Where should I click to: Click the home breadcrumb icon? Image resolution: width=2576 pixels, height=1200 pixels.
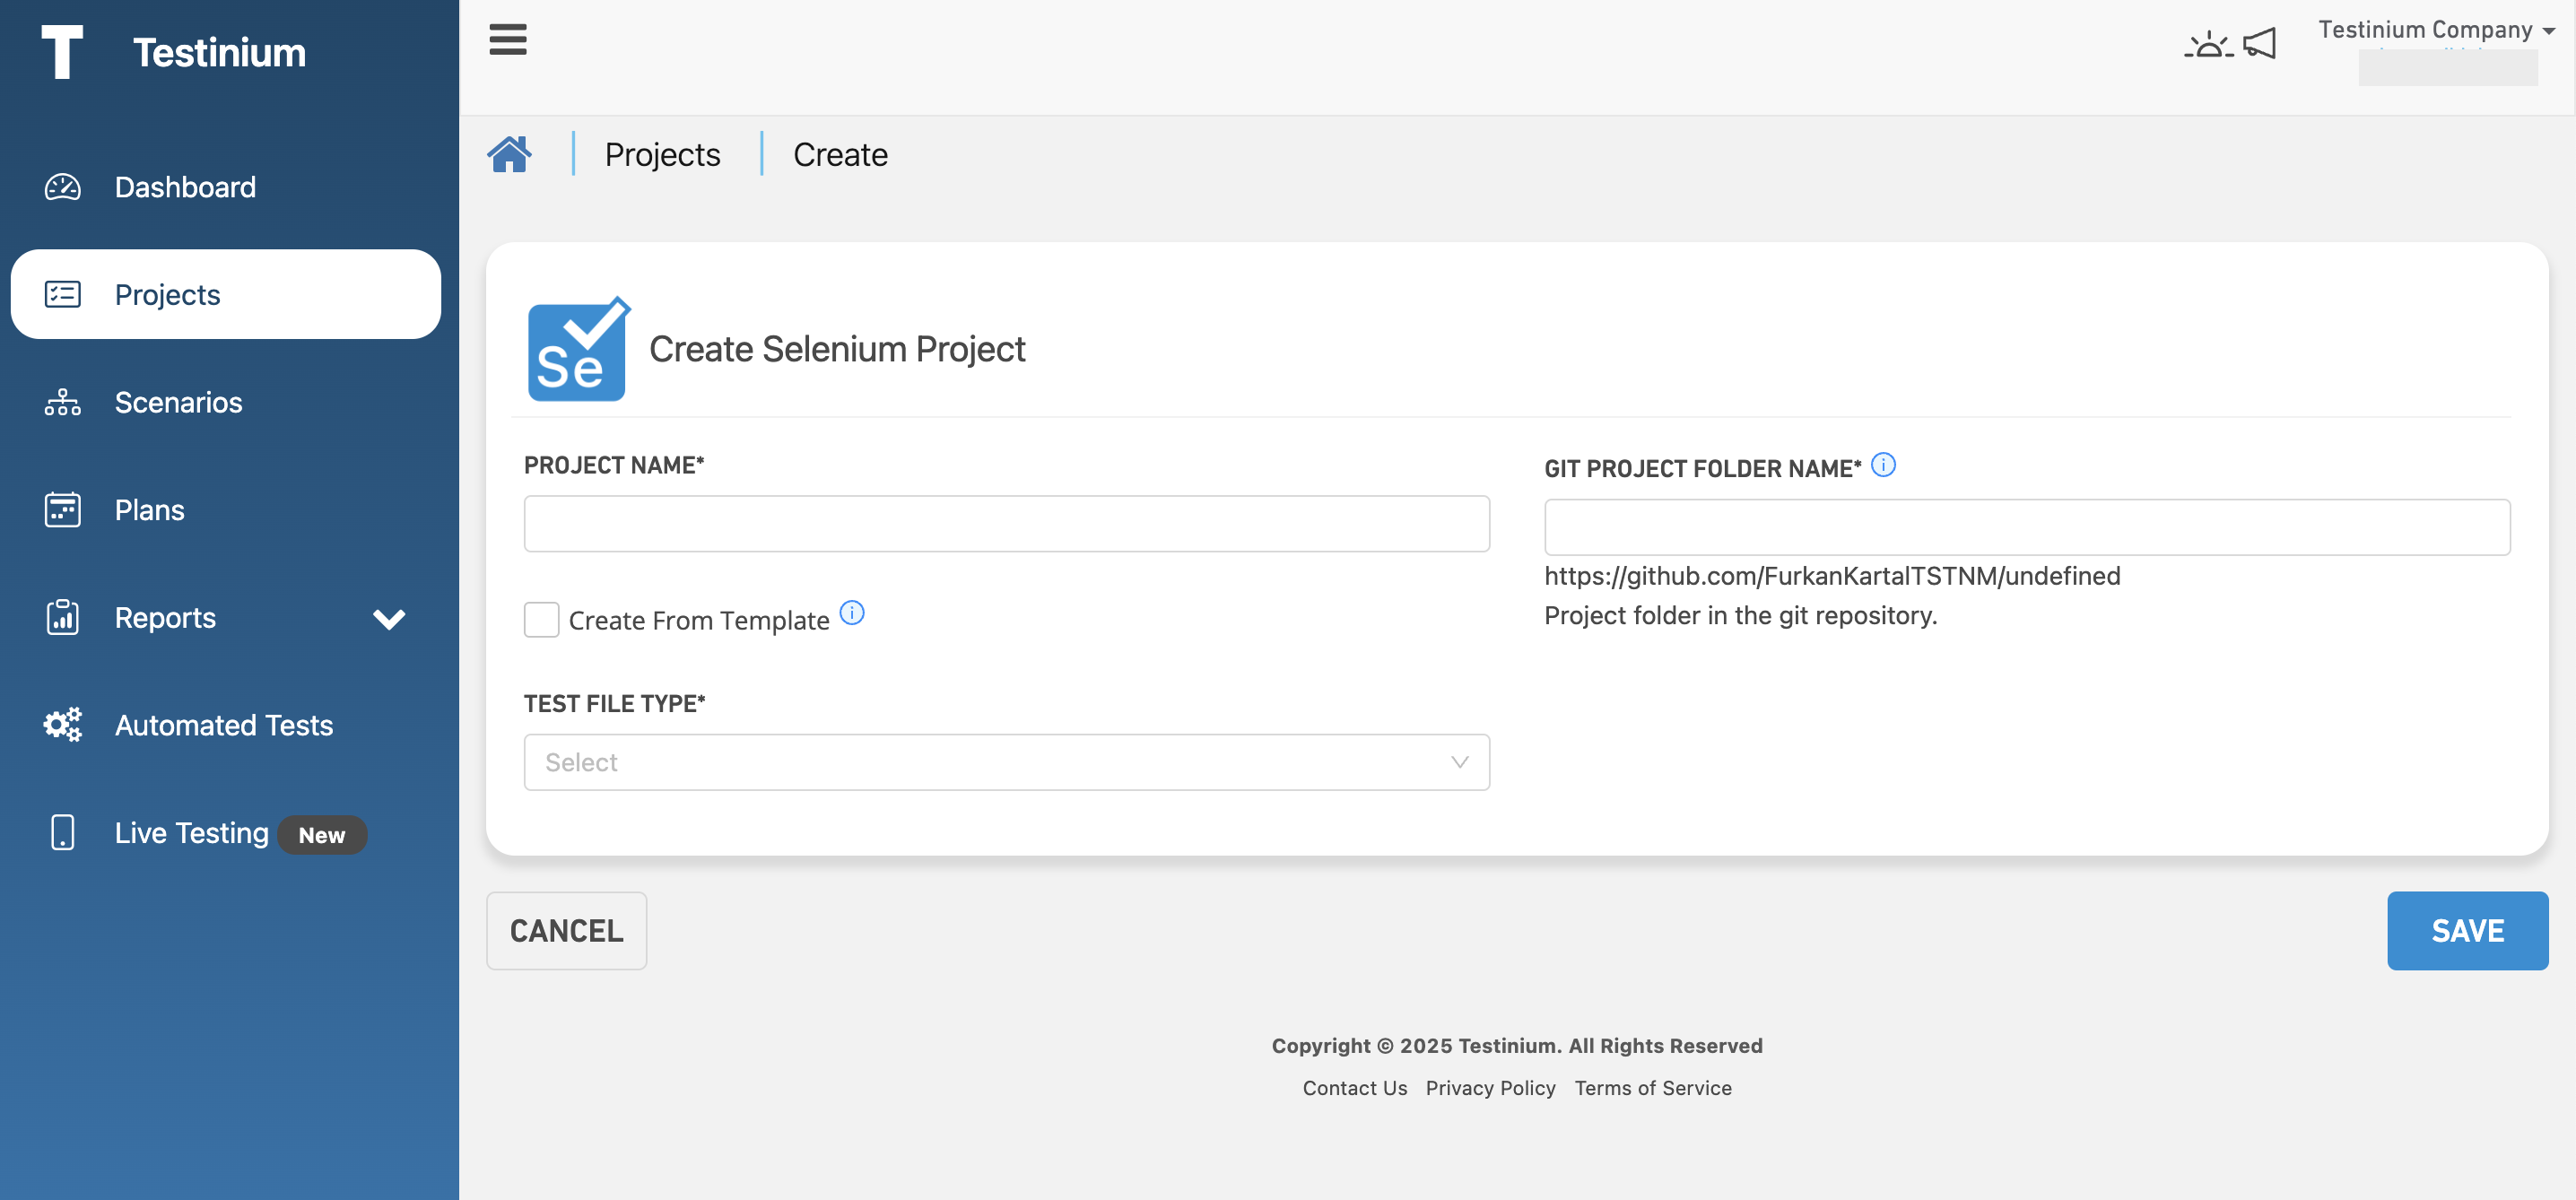(x=509, y=155)
